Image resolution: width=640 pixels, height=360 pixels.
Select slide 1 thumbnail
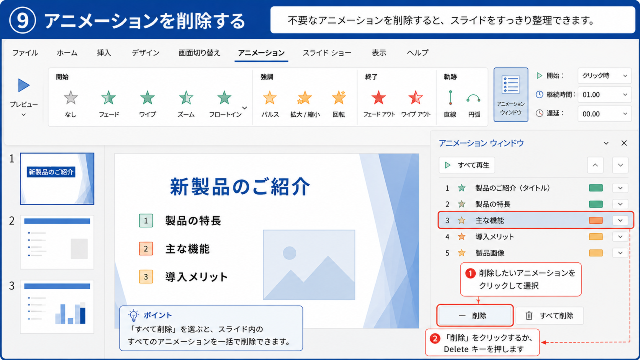coord(57,179)
